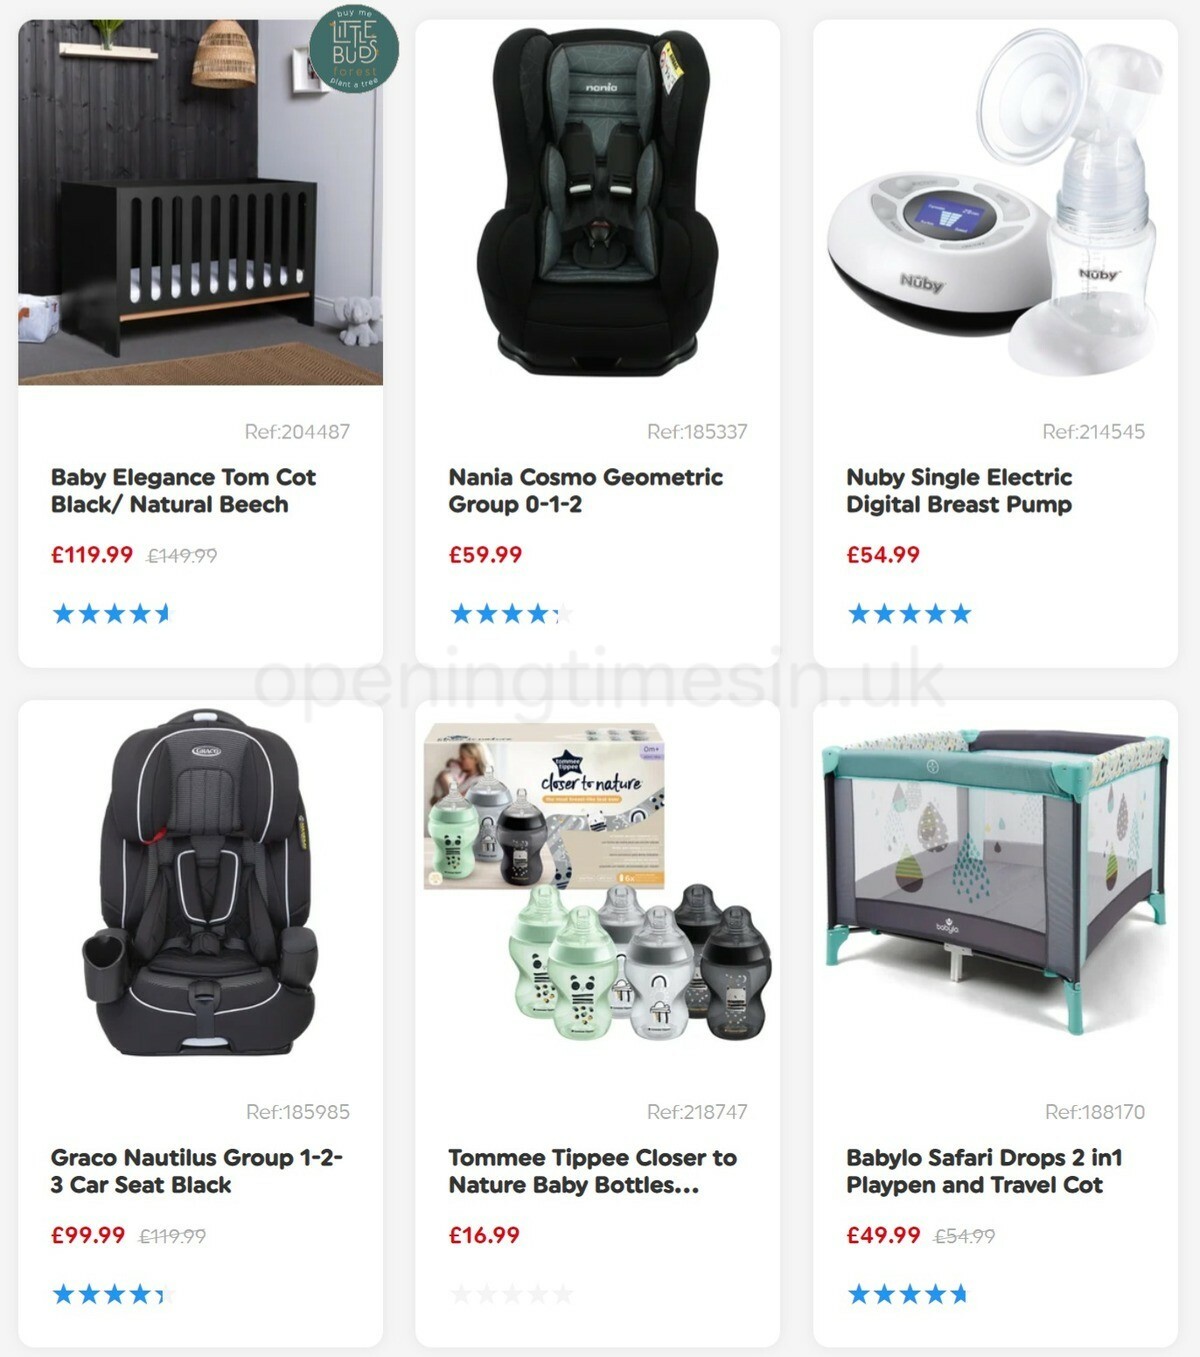Open Nania Cosmo Geometric Group 0-1-2 title
The width and height of the screenshot is (1200, 1357).
click(585, 491)
